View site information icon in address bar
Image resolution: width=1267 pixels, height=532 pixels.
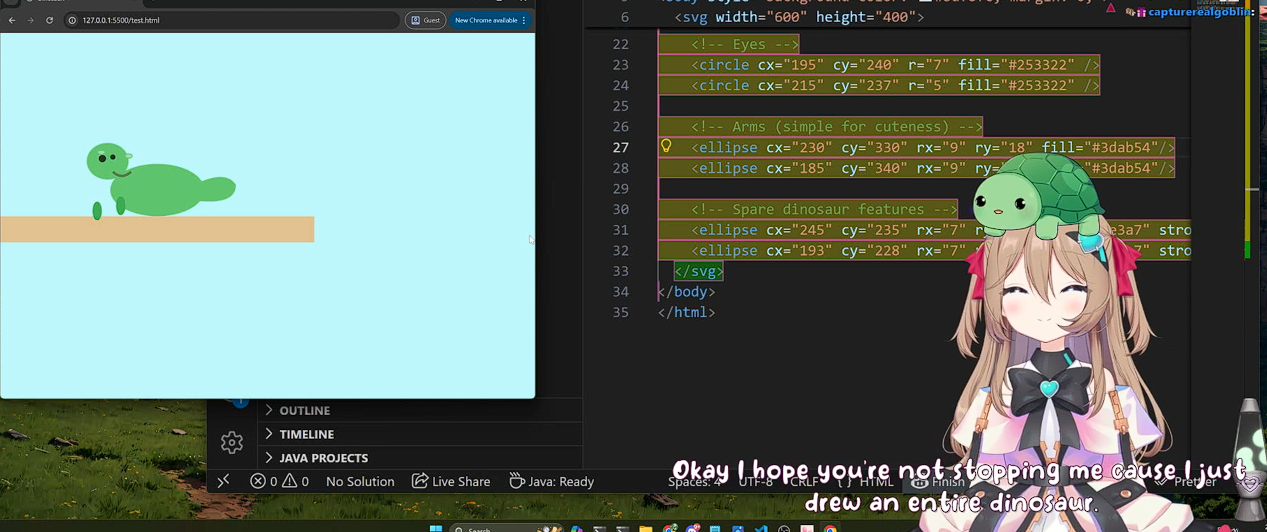[x=73, y=20]
